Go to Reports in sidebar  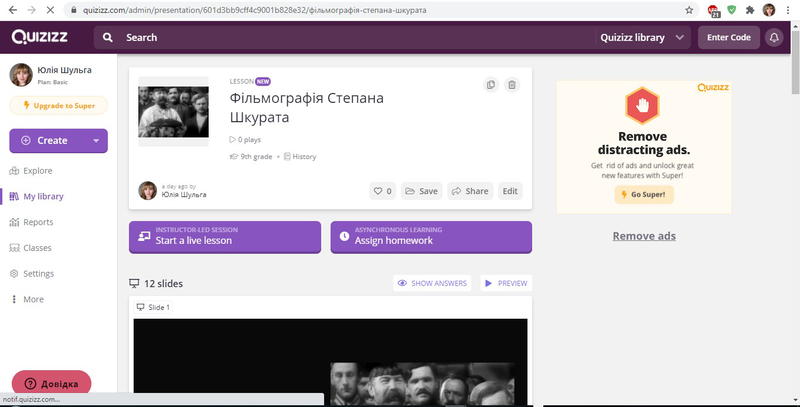38,222
